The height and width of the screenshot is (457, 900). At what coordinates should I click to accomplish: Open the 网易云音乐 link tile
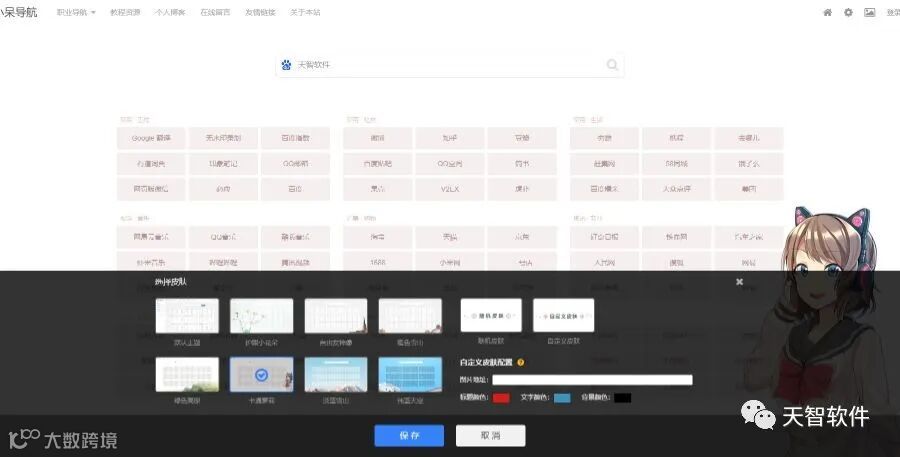tap(151, 237)
